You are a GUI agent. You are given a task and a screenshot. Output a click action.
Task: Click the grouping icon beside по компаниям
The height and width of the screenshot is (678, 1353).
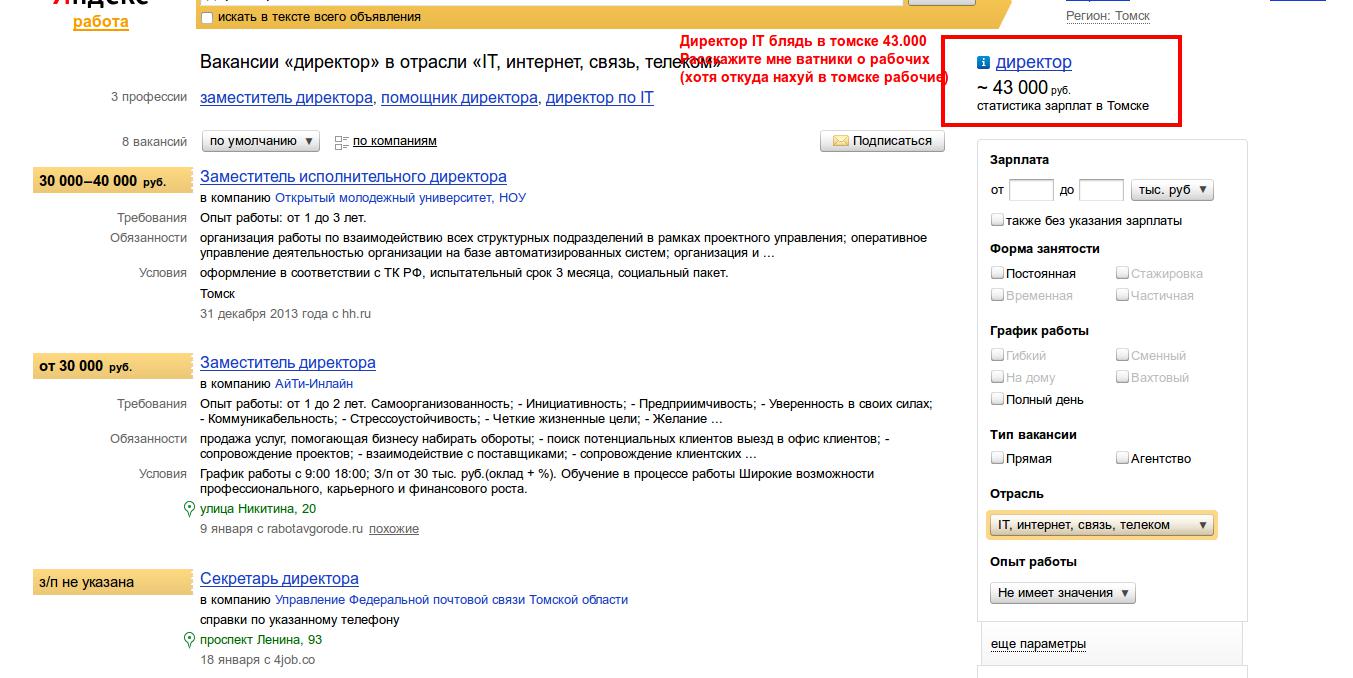coord(341,142)
